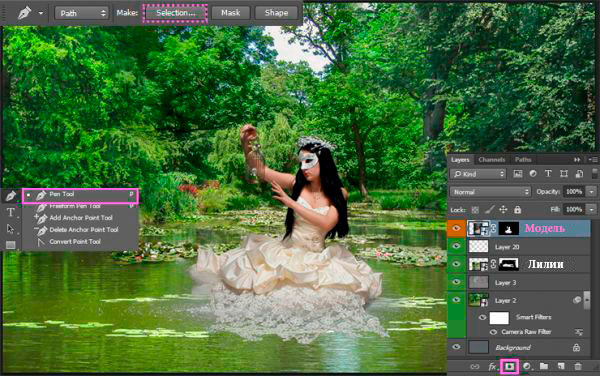Click the Fill 100% value field
The image size is (600, 376).
tap(574, 210)
